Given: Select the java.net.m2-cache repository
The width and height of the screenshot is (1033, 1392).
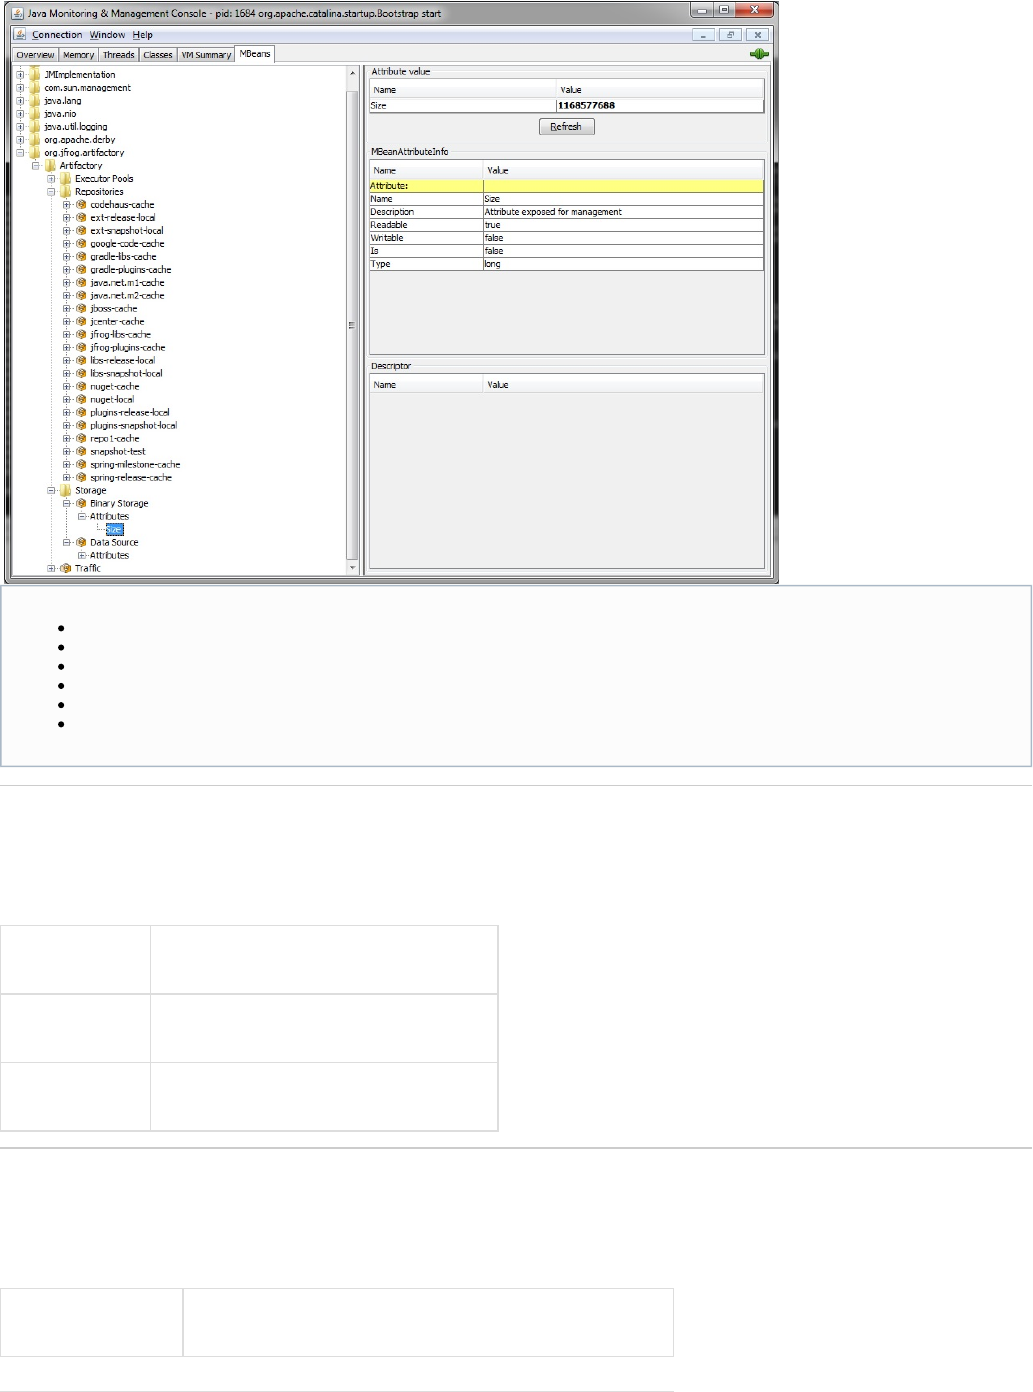Looking at the screenshot, I should coord(127,295).
